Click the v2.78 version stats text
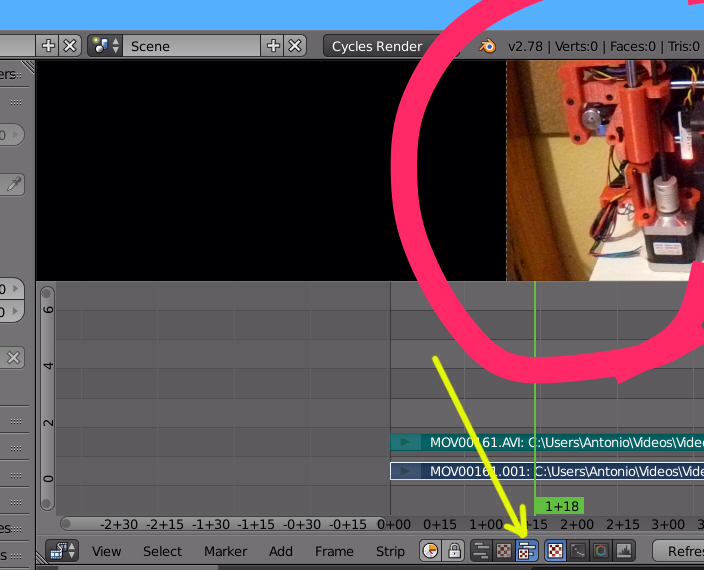Screen dimensions: 704x570 525,46
